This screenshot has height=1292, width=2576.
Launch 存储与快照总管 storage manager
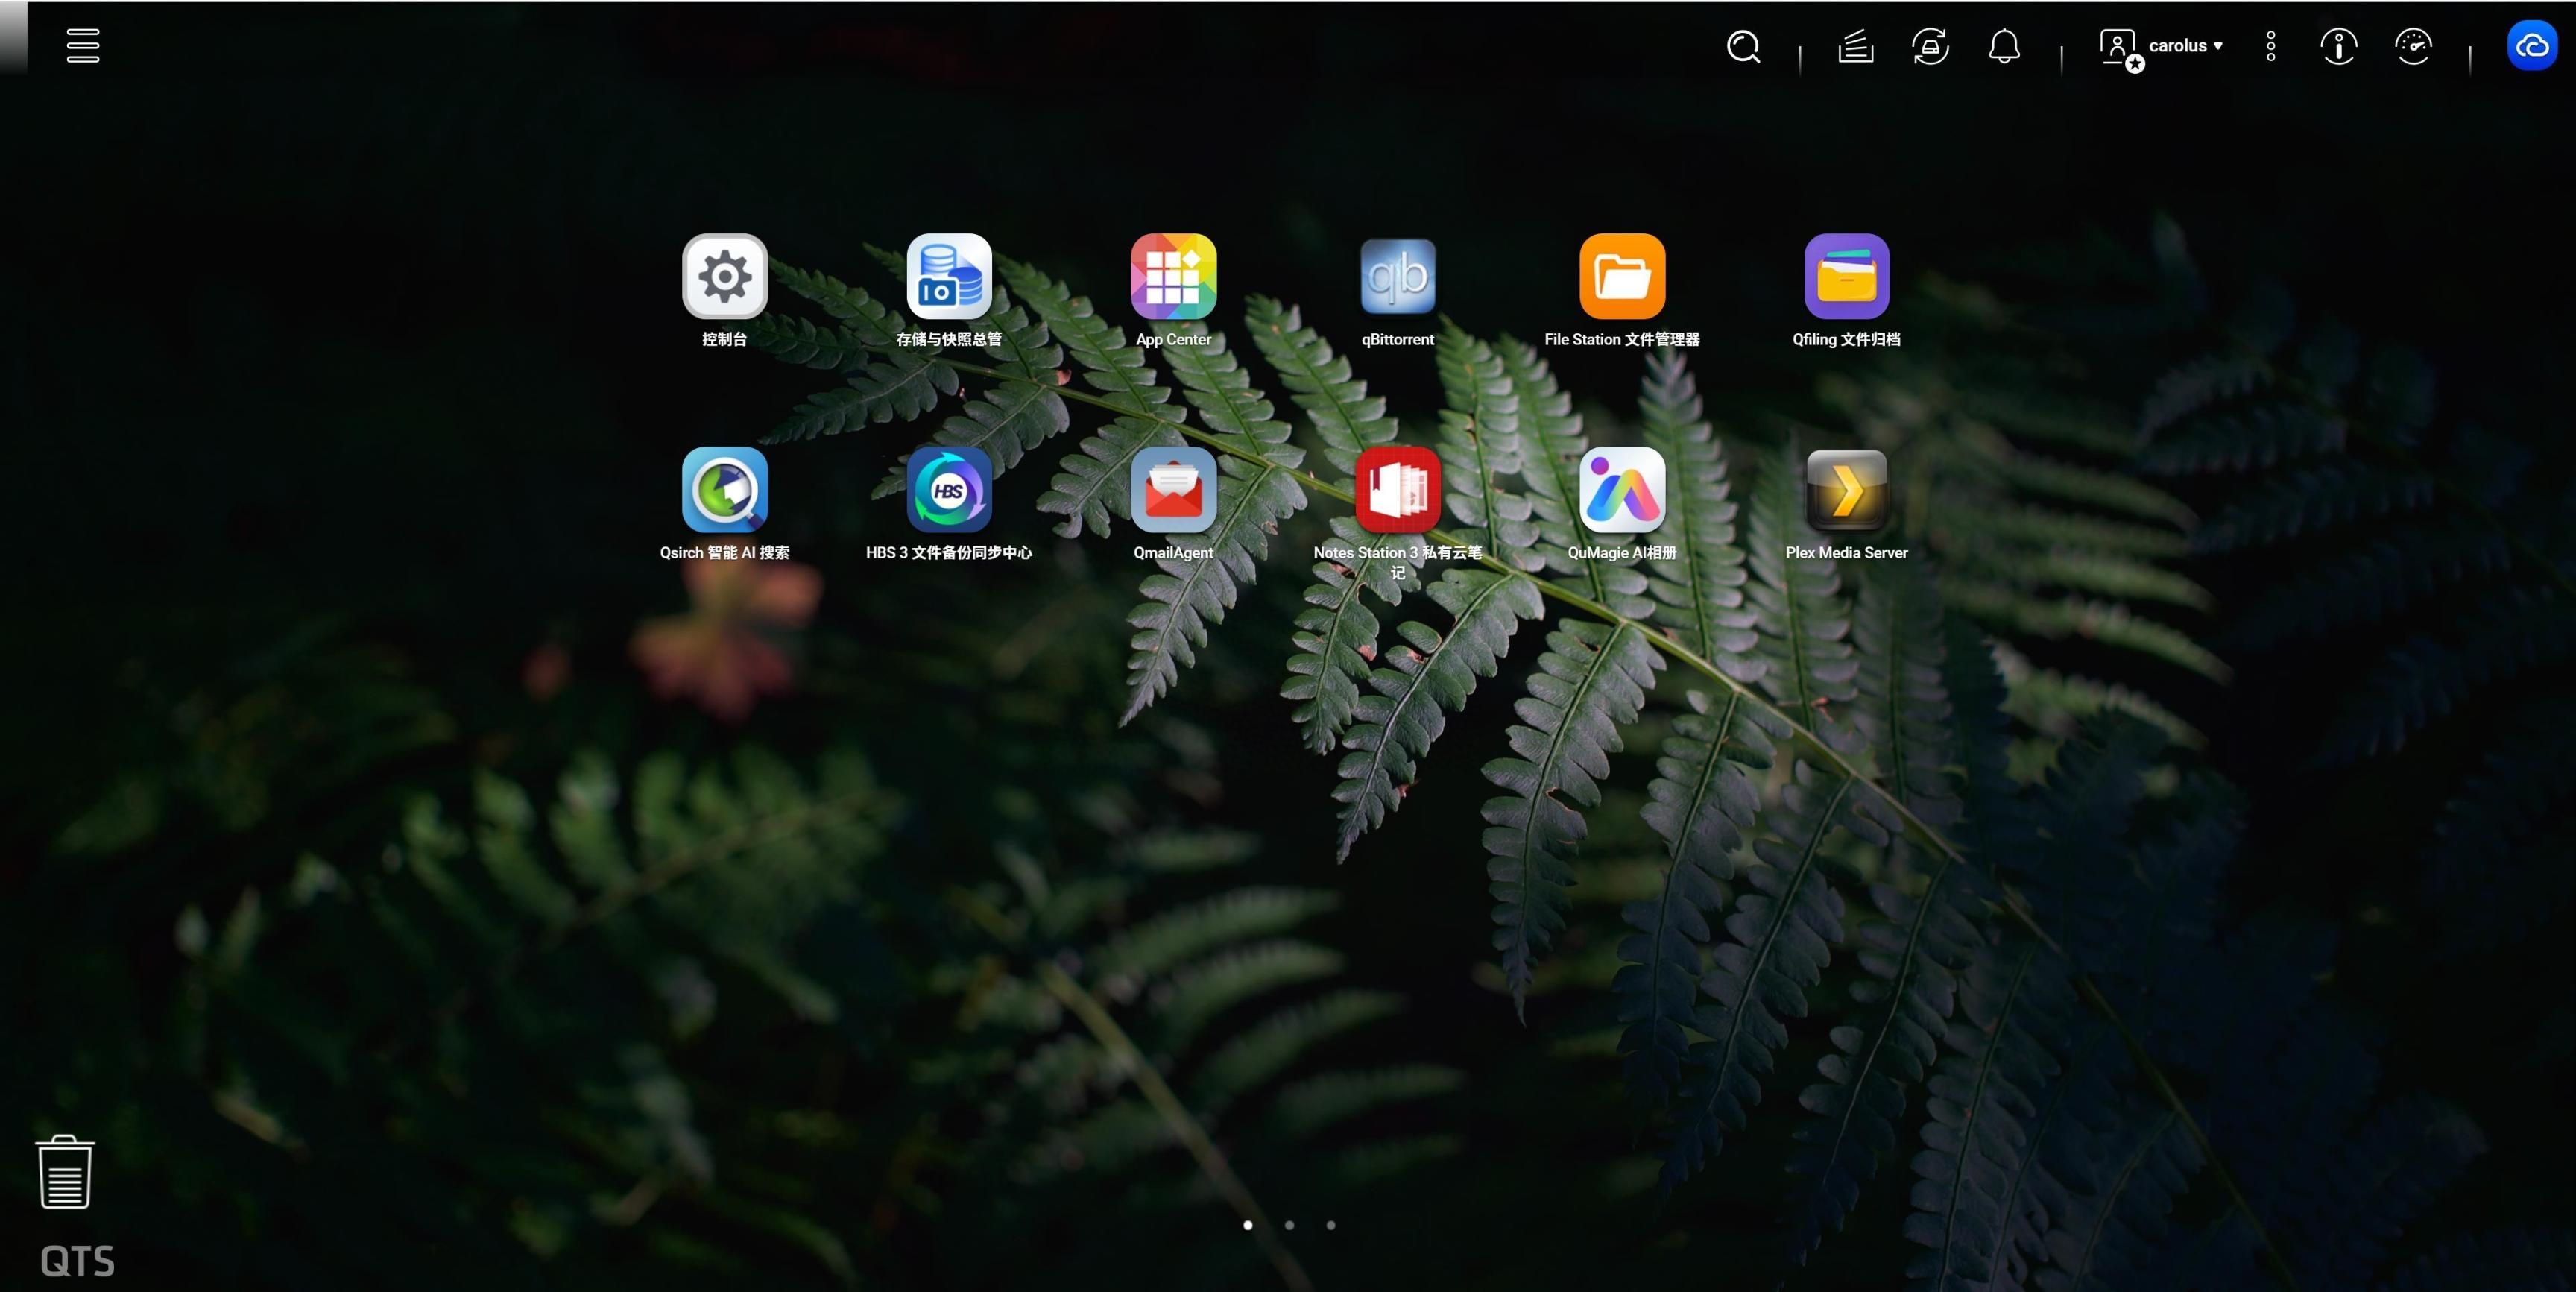948,276
